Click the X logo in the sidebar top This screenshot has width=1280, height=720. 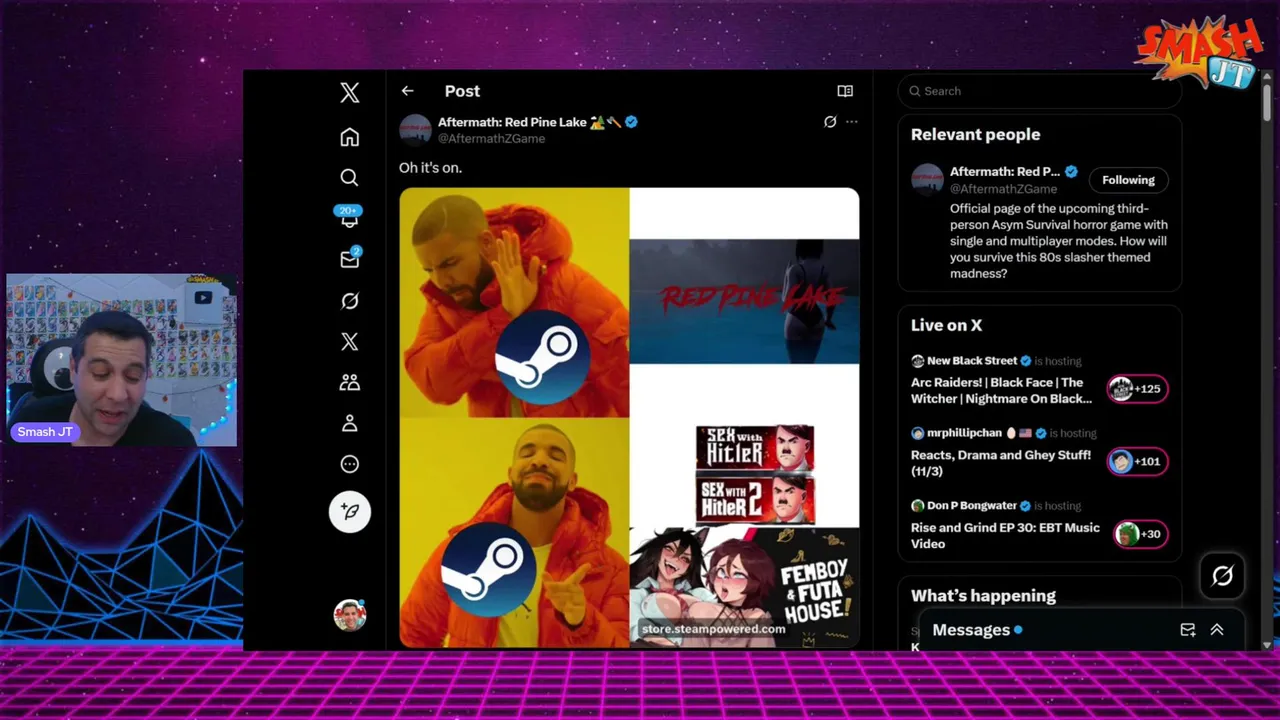point(349,93)
